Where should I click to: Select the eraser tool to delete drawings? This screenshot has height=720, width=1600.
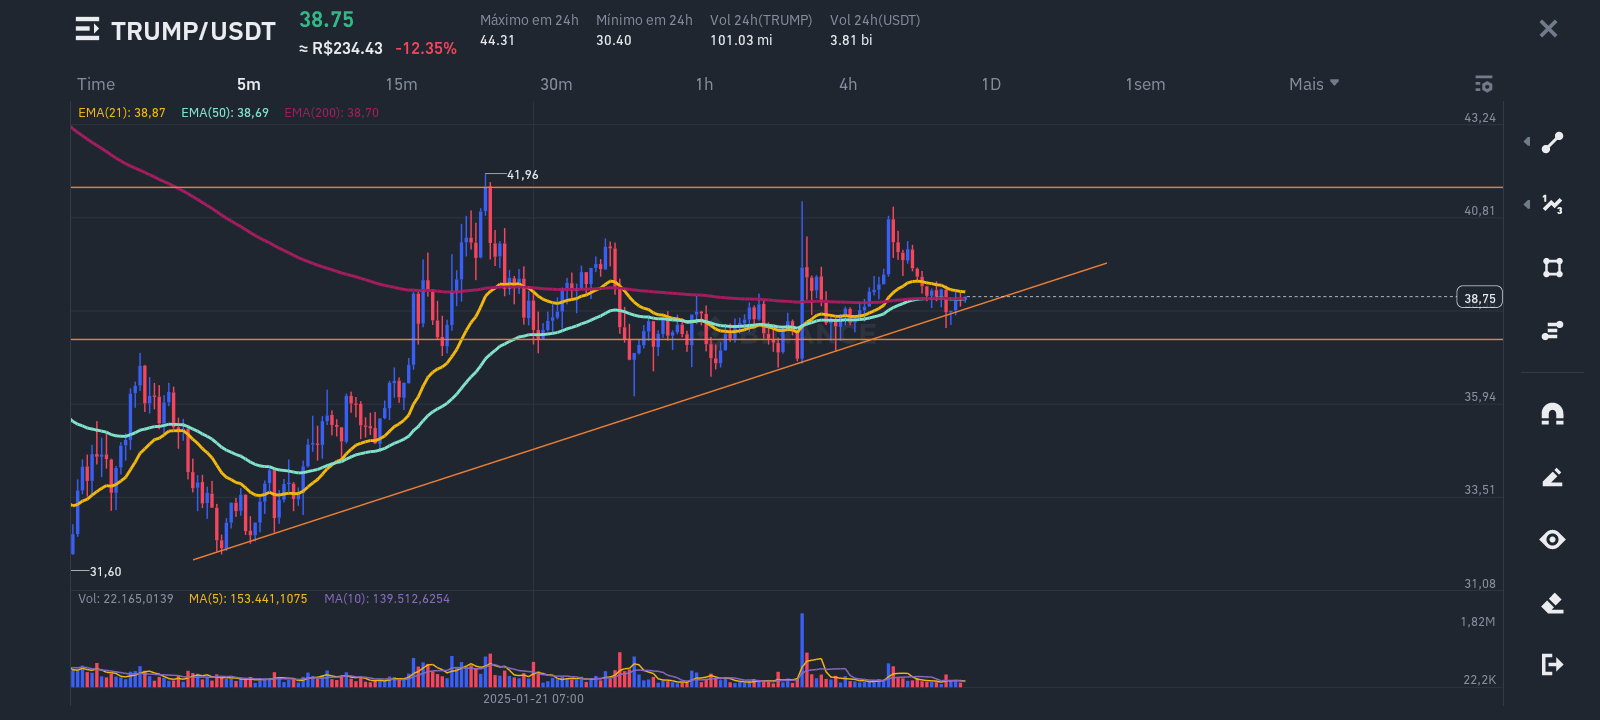1552,603
